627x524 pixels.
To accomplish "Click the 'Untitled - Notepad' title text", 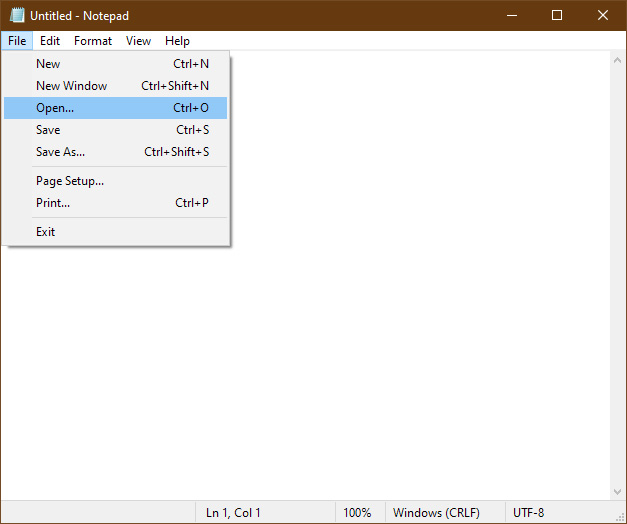I will (79, 16).
